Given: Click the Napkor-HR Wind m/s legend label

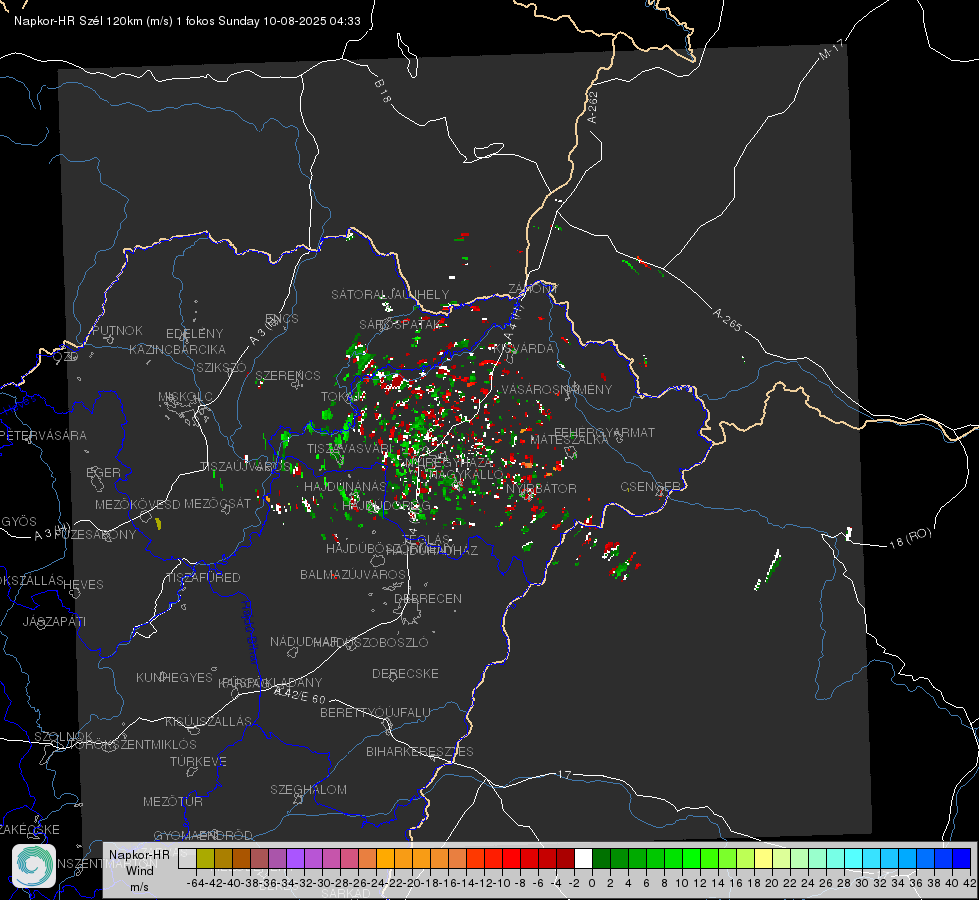Looking at the screenshot, I should tap(139, 871).
